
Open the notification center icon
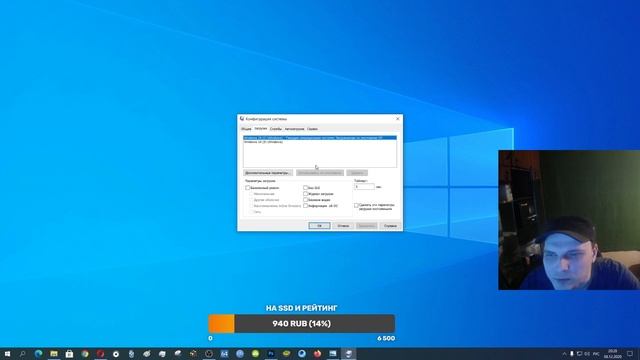point(630,354)
